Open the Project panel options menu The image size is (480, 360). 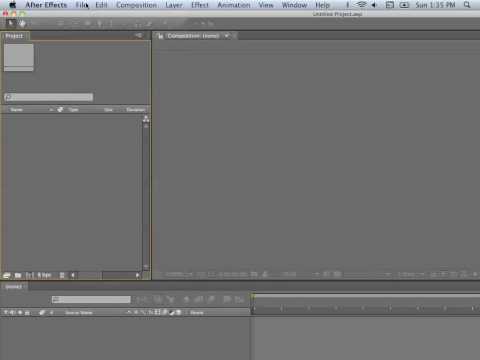(139, 35)
